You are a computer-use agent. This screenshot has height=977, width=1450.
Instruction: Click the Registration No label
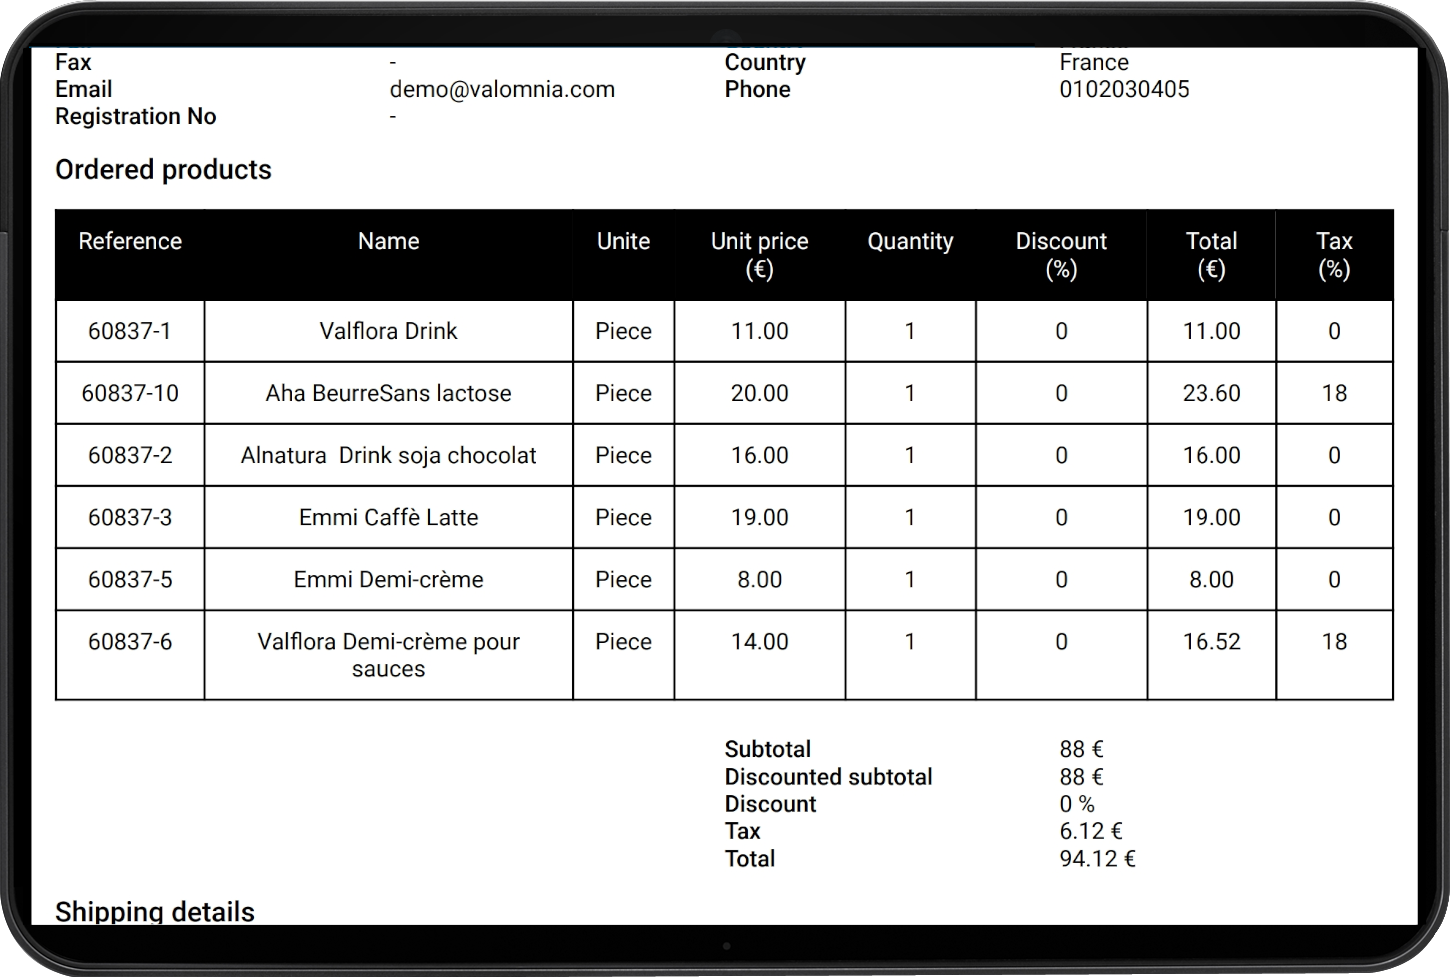click(x=135, y=116)
